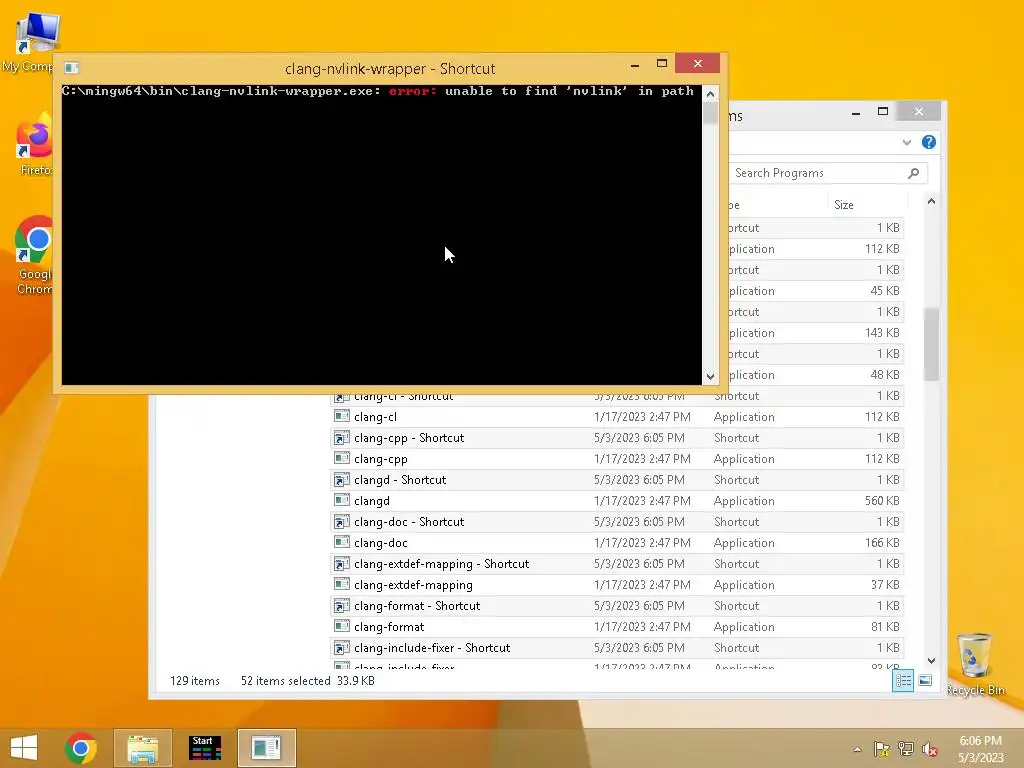Click inside the Search Programs field

pos(816,173)
